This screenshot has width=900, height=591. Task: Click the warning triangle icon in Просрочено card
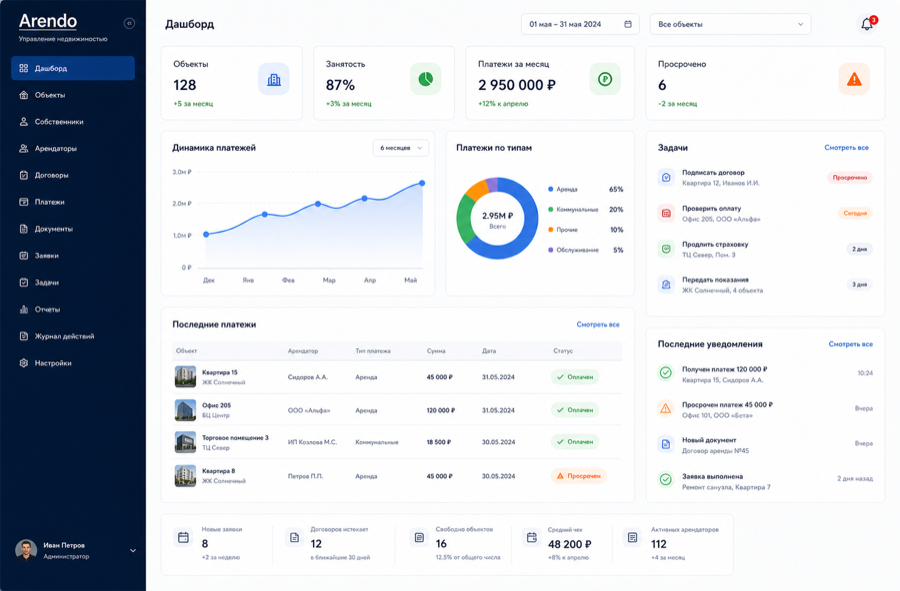(854, 79)
